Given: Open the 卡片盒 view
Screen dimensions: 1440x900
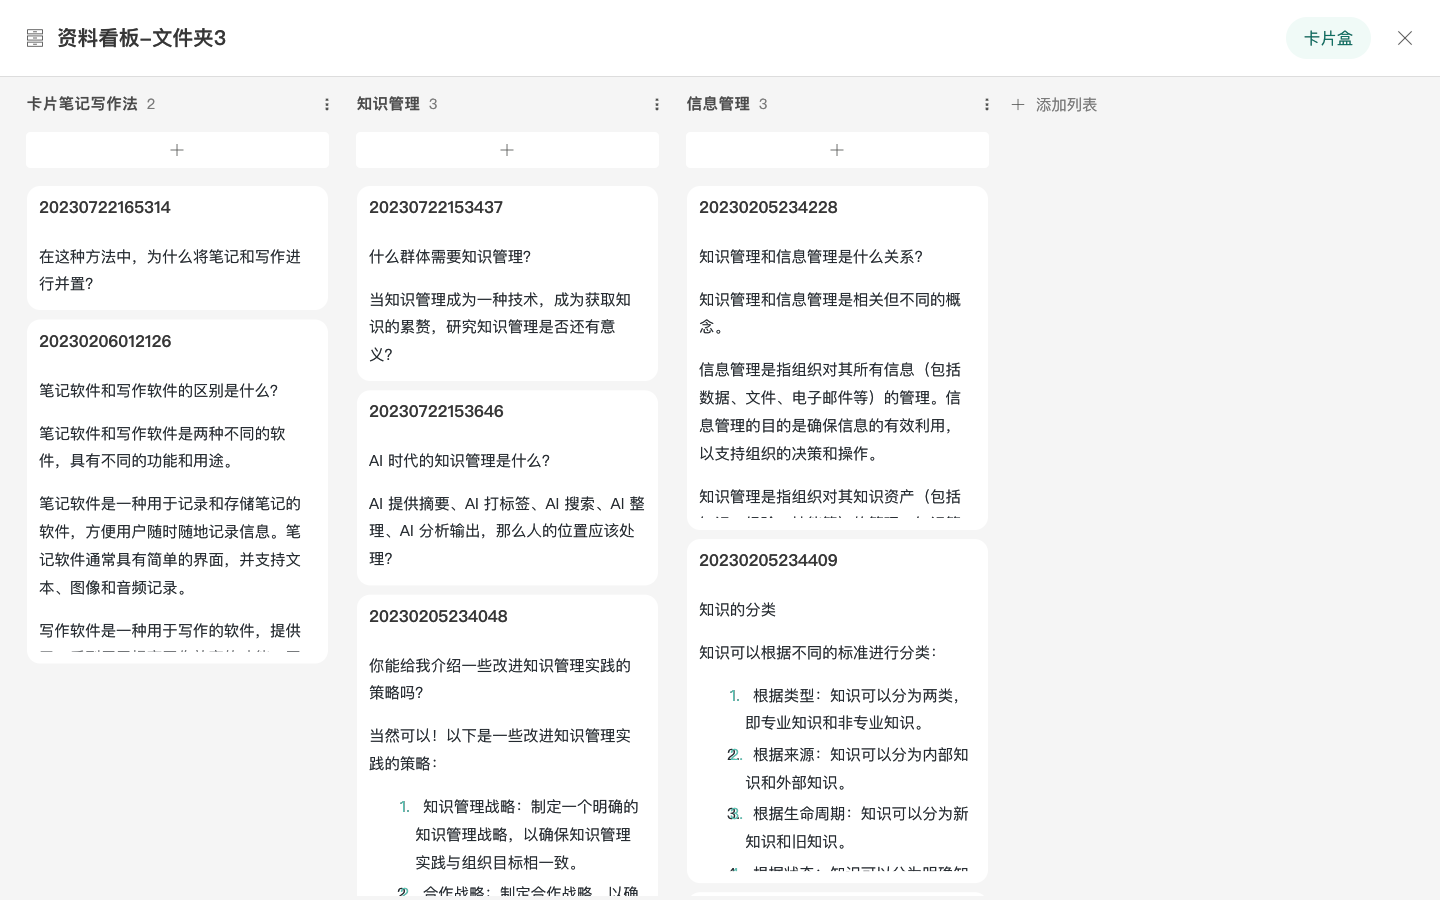Looking at the screenshot, I should pyautogui.click(x=1327, y=38).
